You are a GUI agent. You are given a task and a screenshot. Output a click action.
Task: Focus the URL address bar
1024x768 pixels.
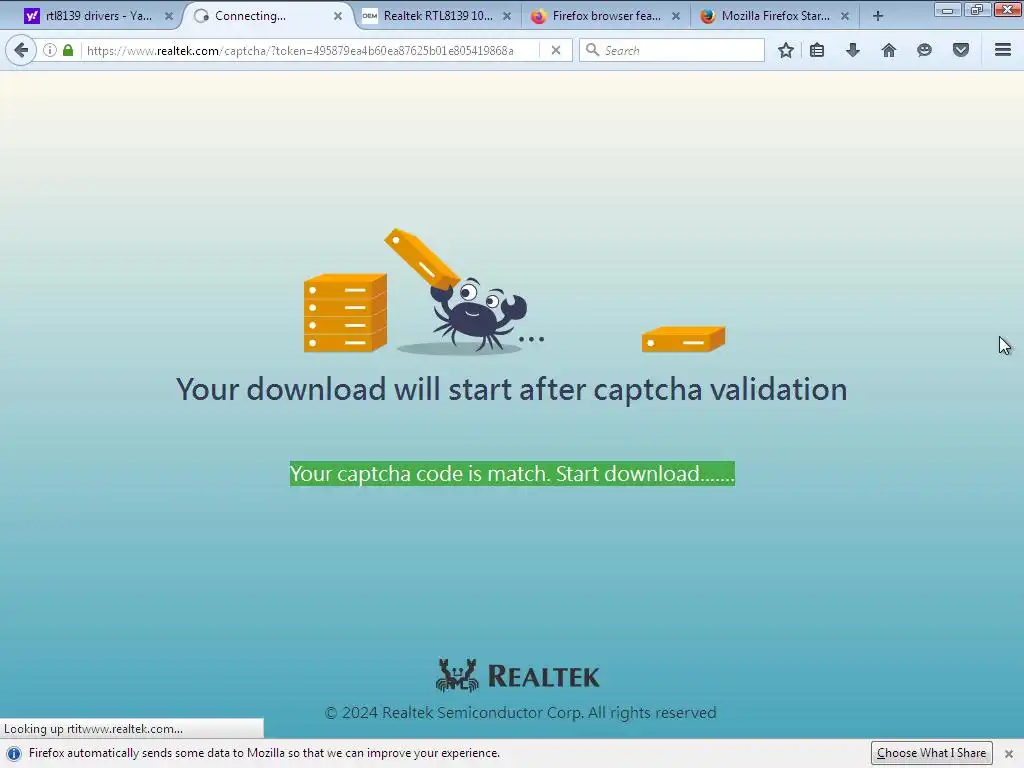[x=300, y=50]
